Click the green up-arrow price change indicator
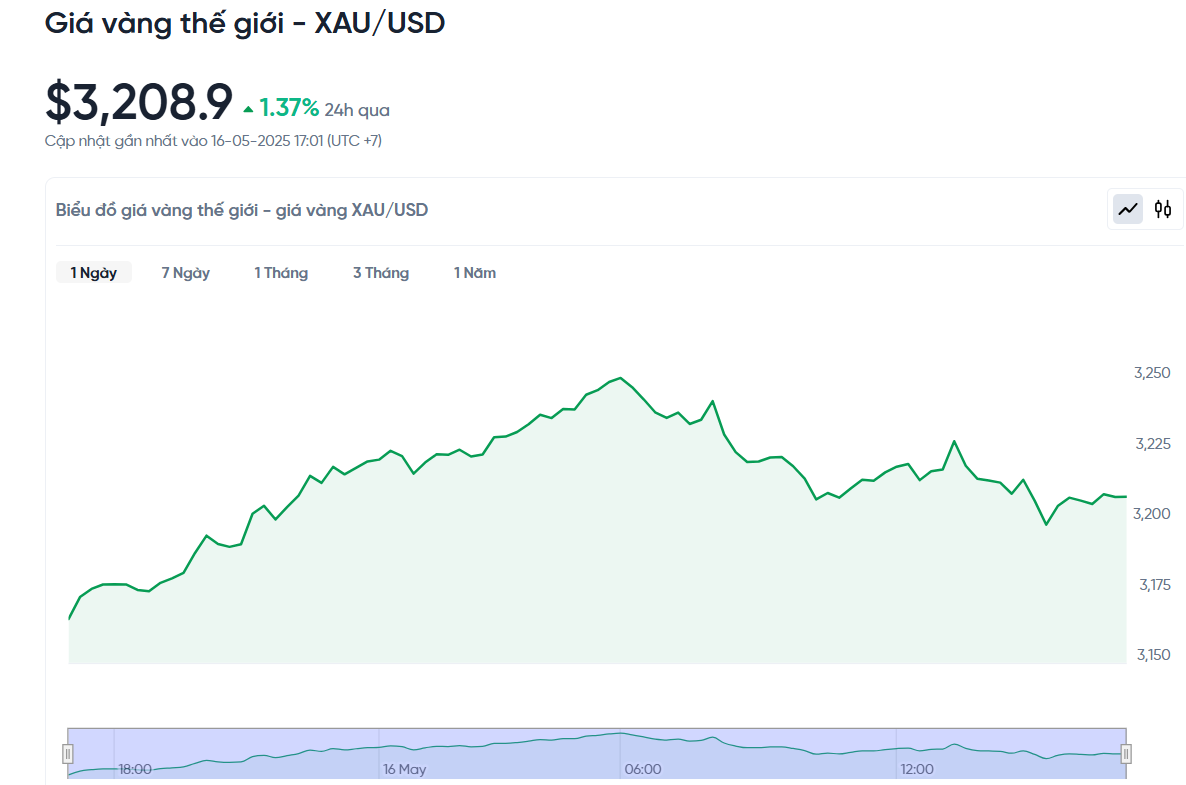This screenshot has height=785, width=1186. pos(248,109)
